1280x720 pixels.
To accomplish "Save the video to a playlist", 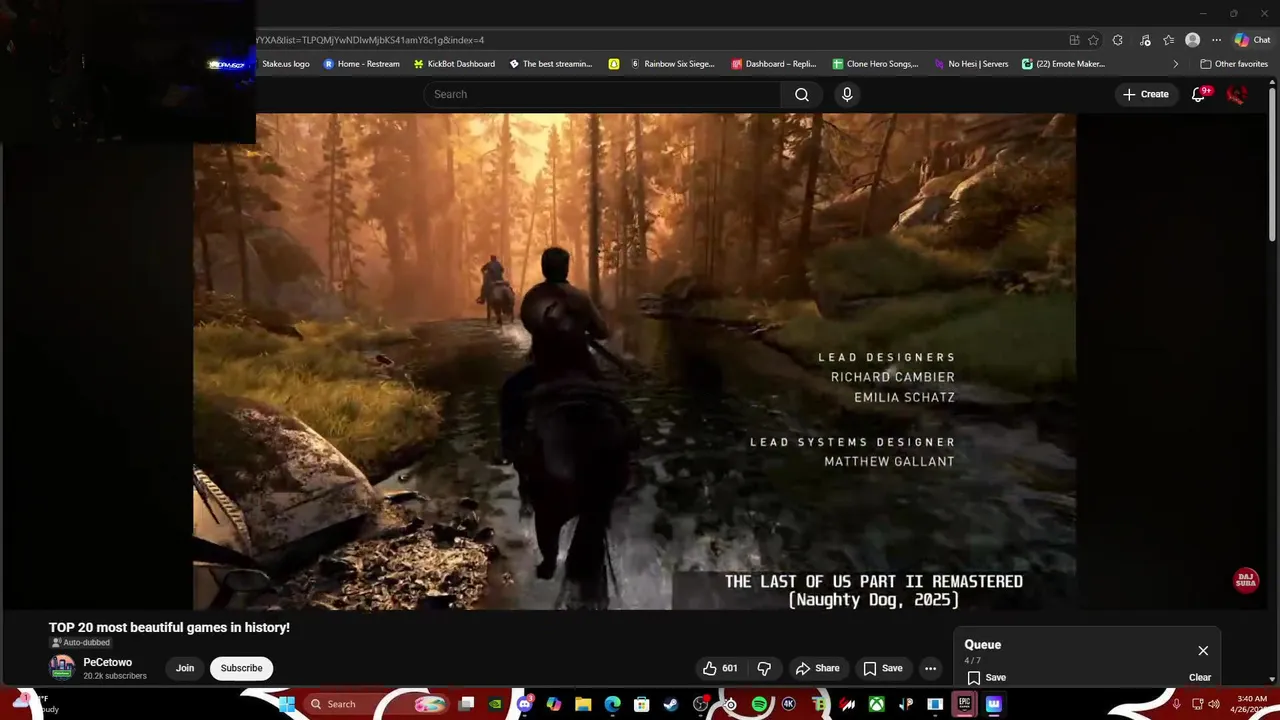I will click(x=883, y=668).
